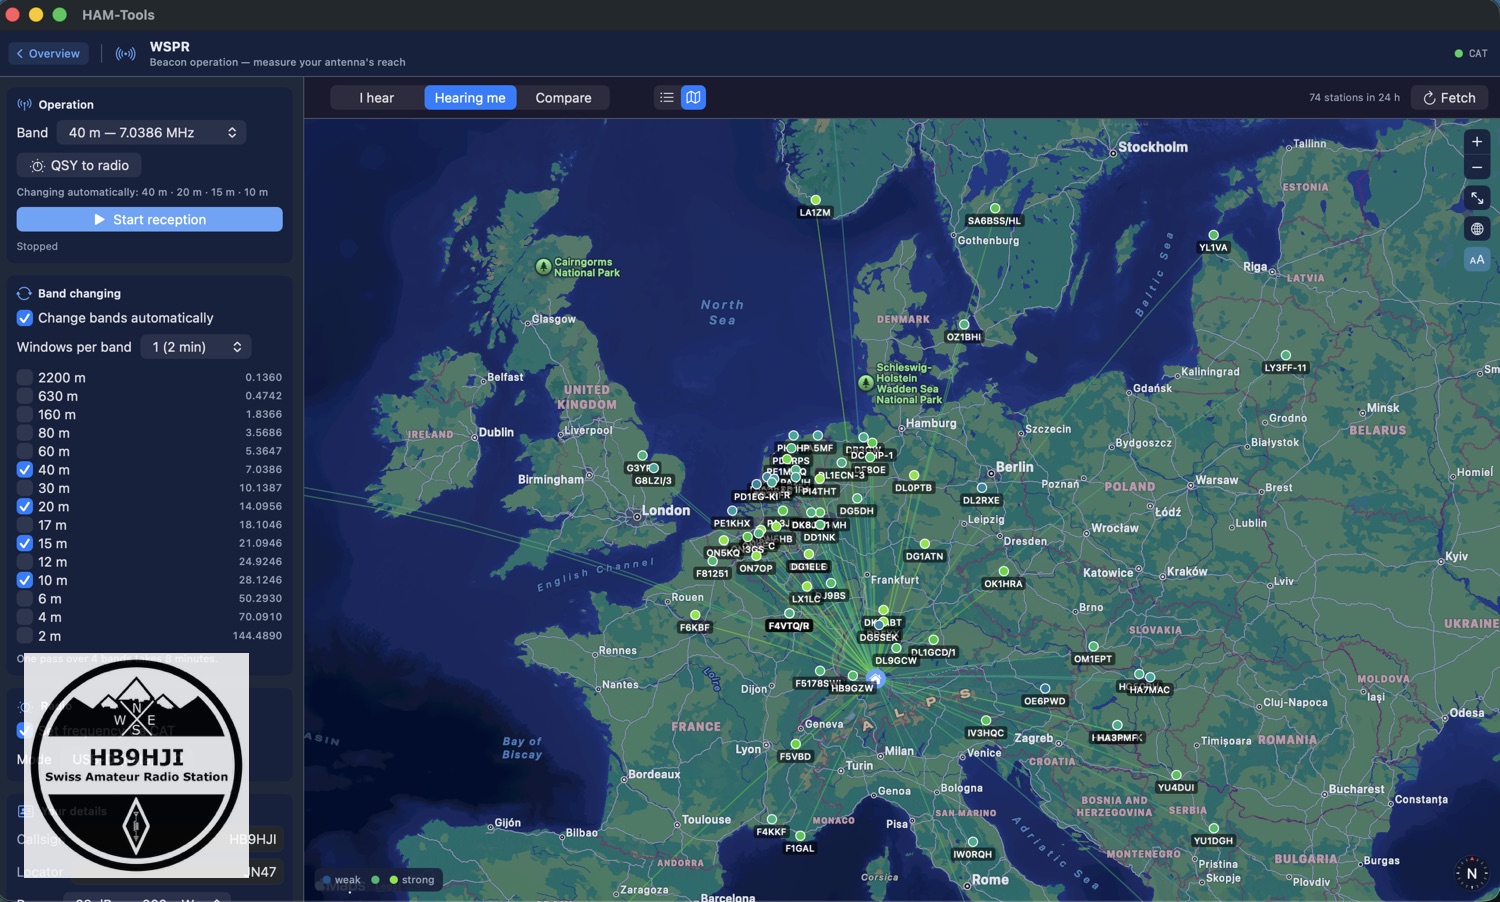
Task: Enable the 4 m band checkbox
Action: click(x=25, y=617)
